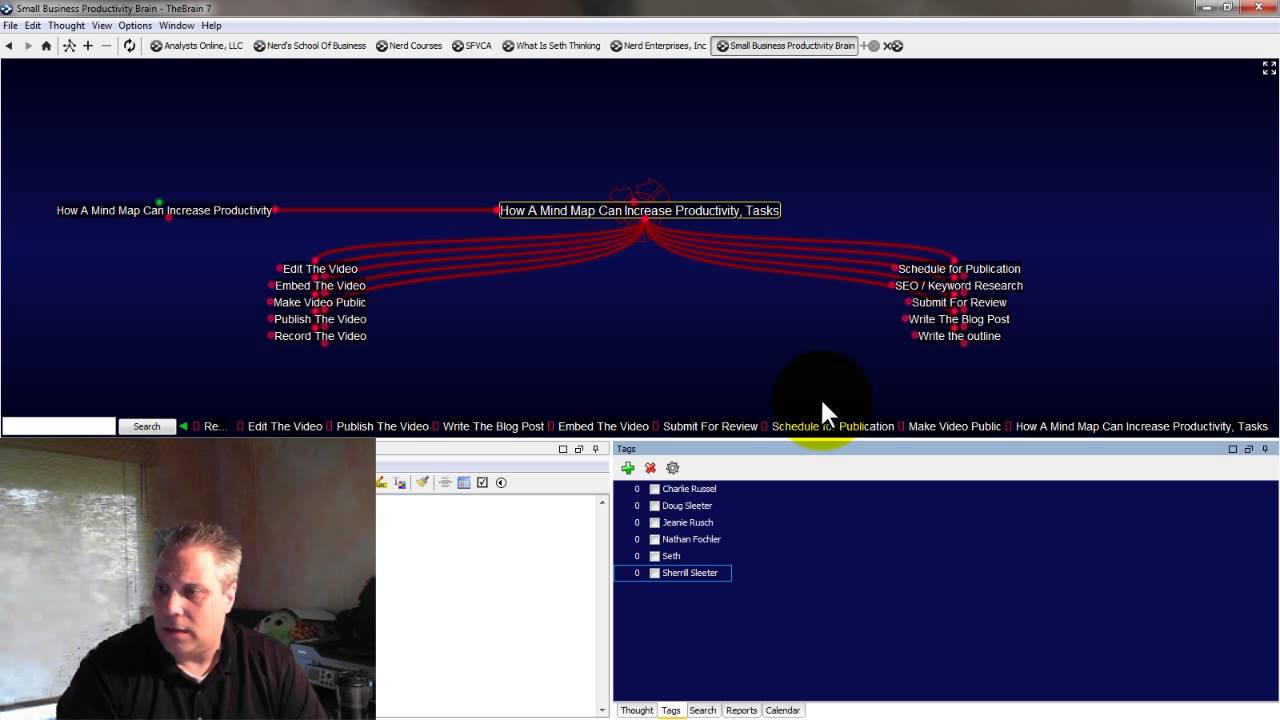
Task: Open What Is Seth Thinking pin
Action: [552, 46]
